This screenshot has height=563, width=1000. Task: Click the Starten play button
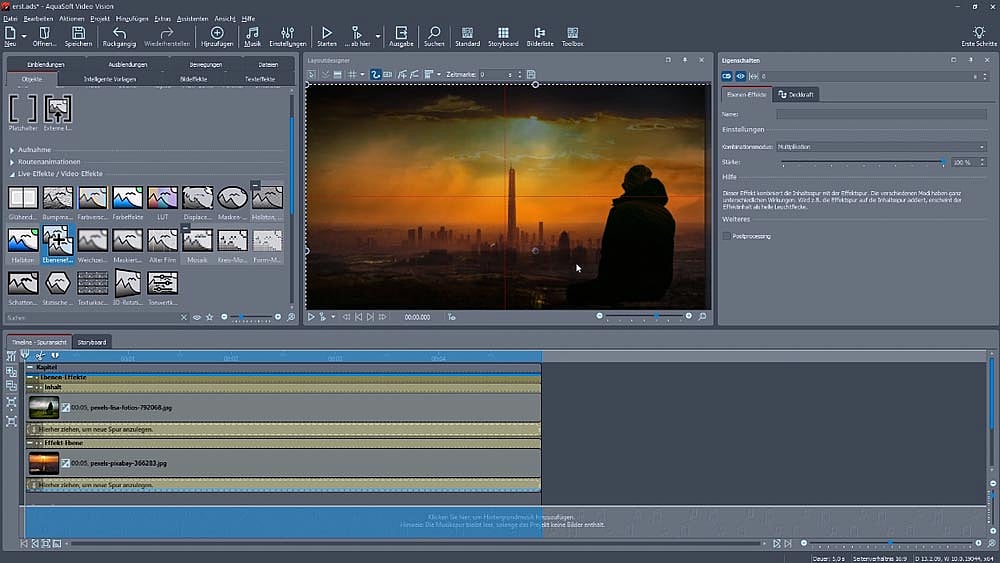tap(326, 37)
